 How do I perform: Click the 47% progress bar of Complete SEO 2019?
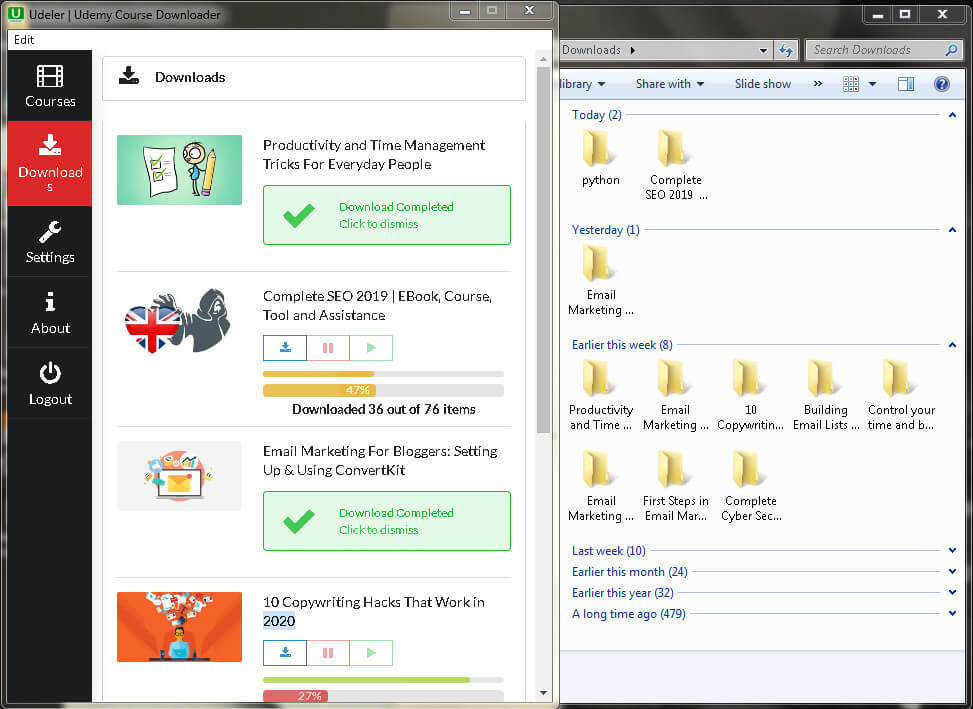tap(383, 390)
